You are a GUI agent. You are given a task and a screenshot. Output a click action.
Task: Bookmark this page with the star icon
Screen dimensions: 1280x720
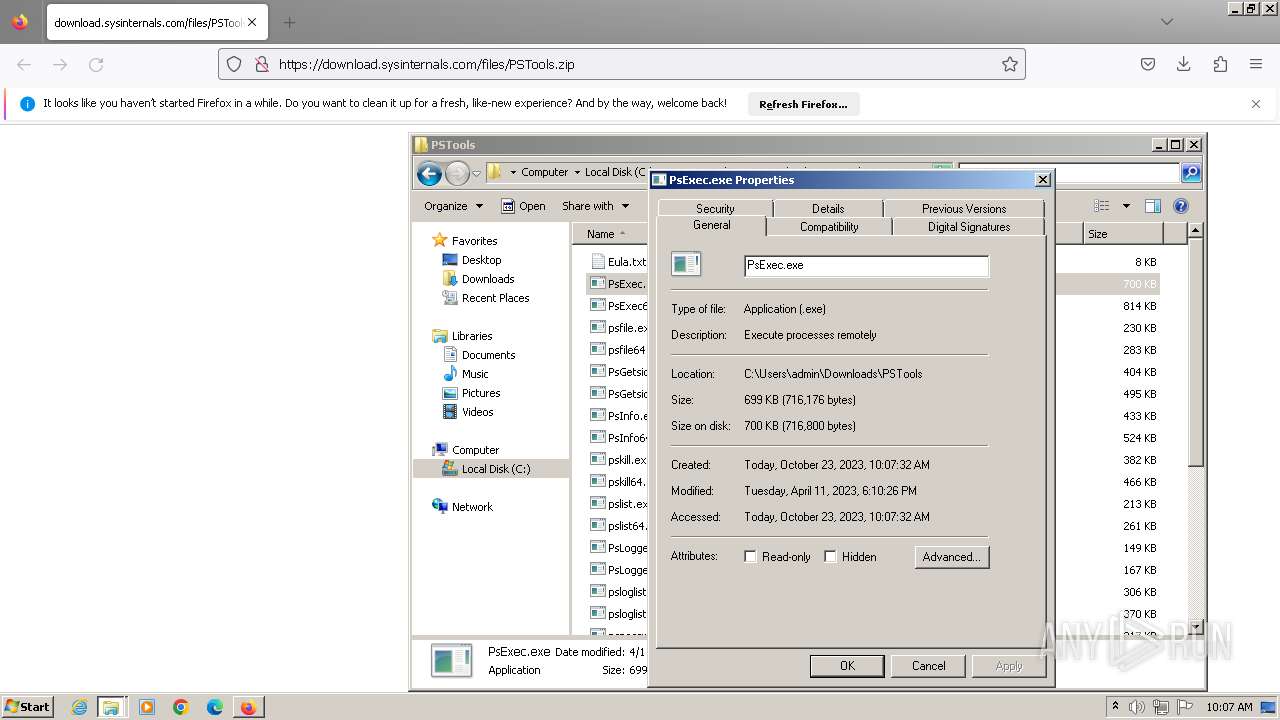click(x=1010, y=64)
